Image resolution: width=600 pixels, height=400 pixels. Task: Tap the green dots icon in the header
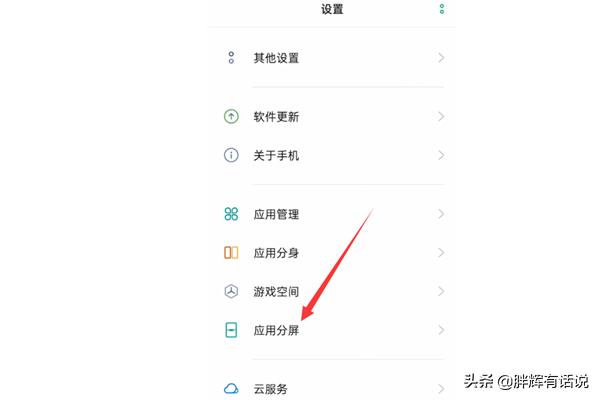point(441,9)
